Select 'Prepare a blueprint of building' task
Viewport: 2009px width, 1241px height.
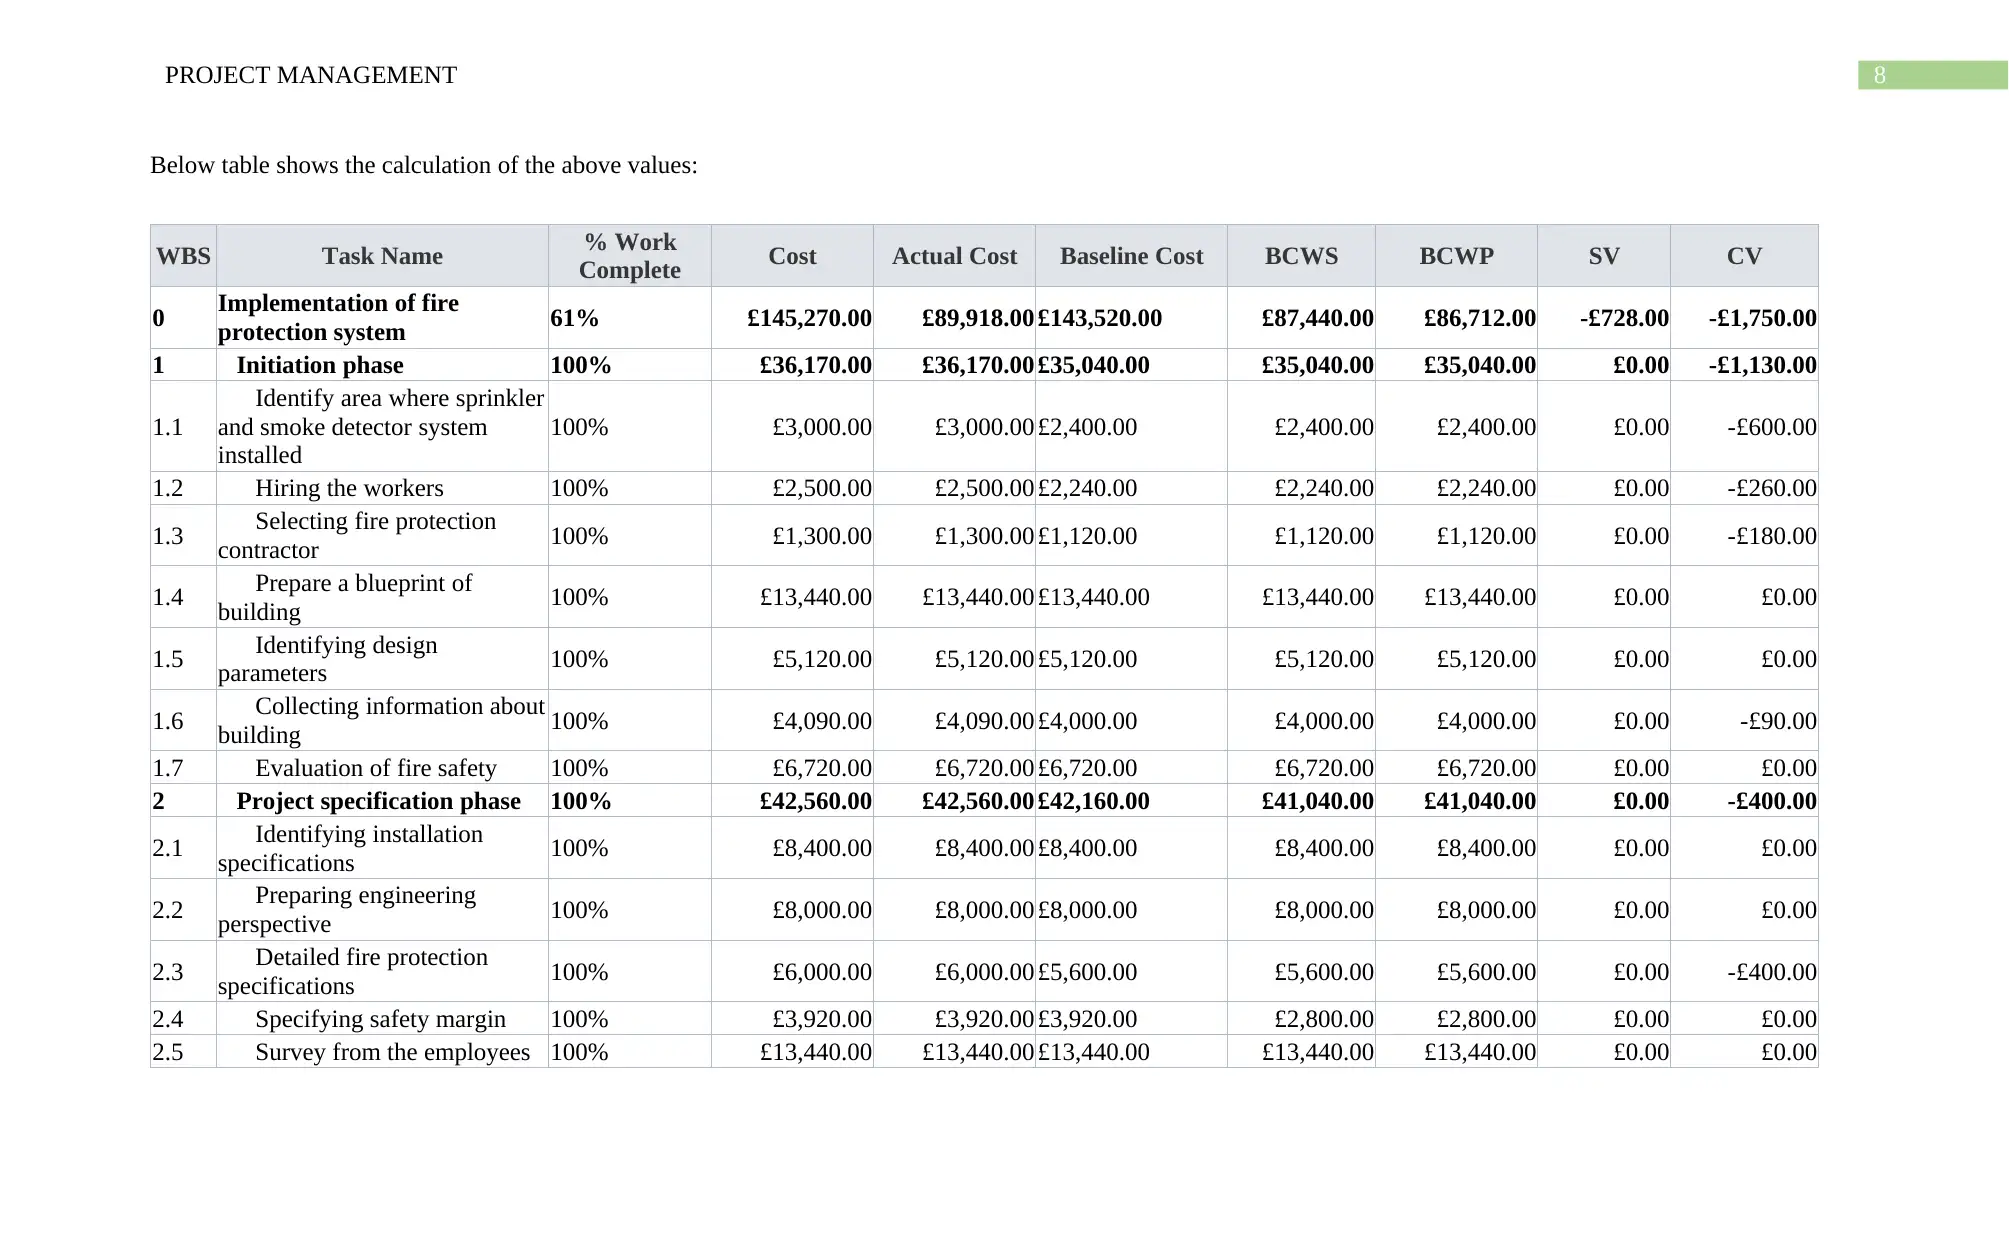345,597
